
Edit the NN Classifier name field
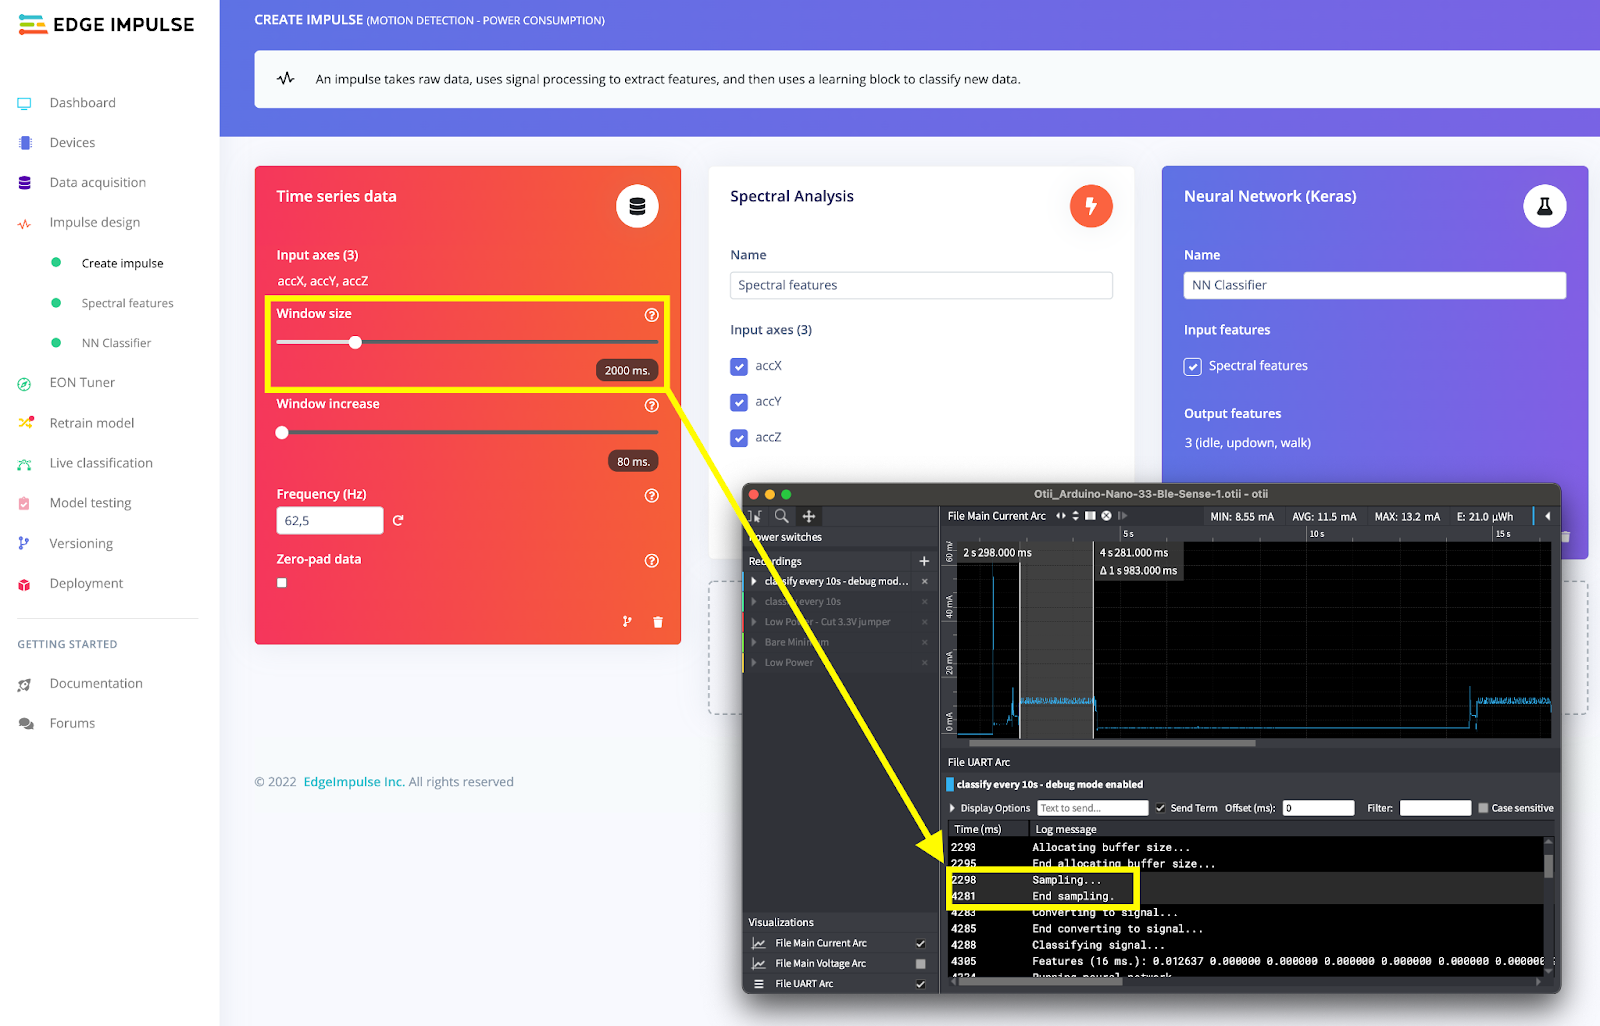click(1375, 285)
